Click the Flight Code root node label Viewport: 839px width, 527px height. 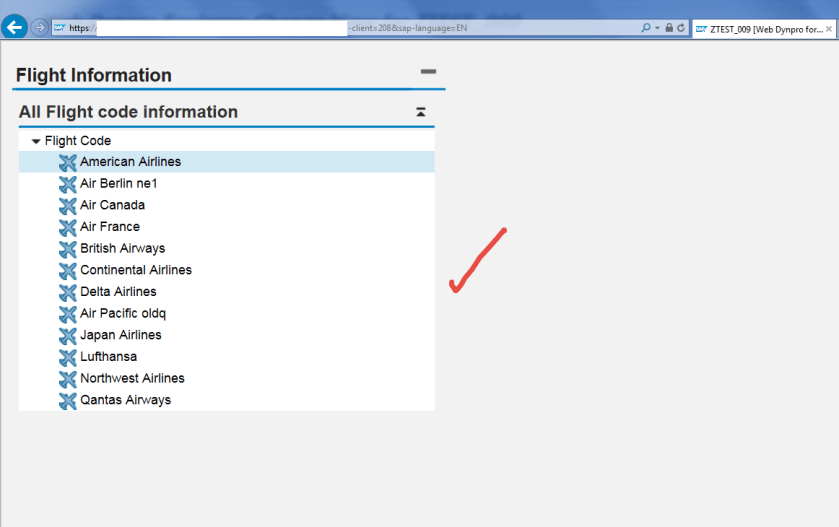click(78, 141)
